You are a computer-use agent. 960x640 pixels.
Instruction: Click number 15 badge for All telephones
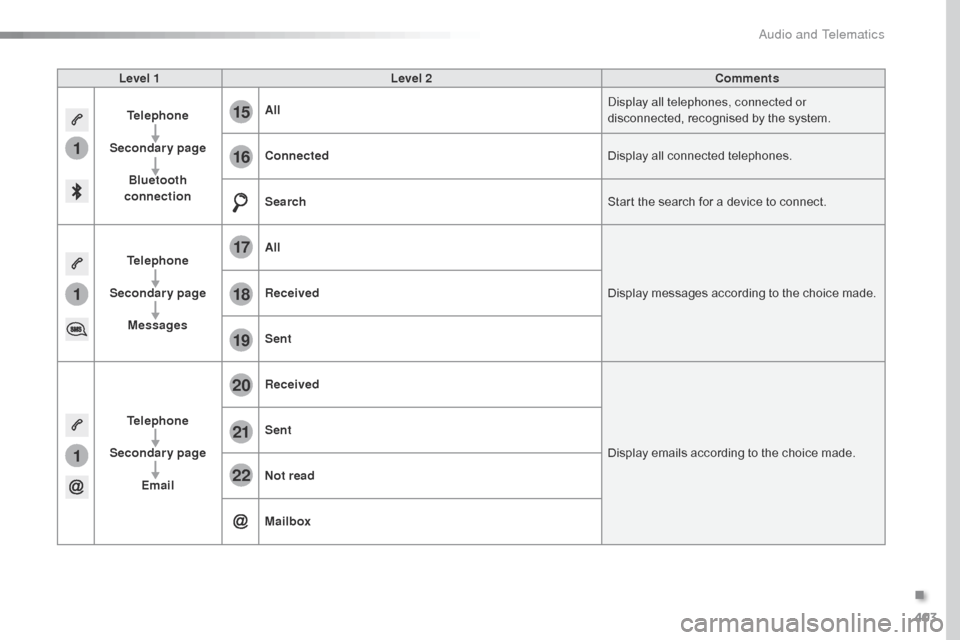[x=241, y=112]
